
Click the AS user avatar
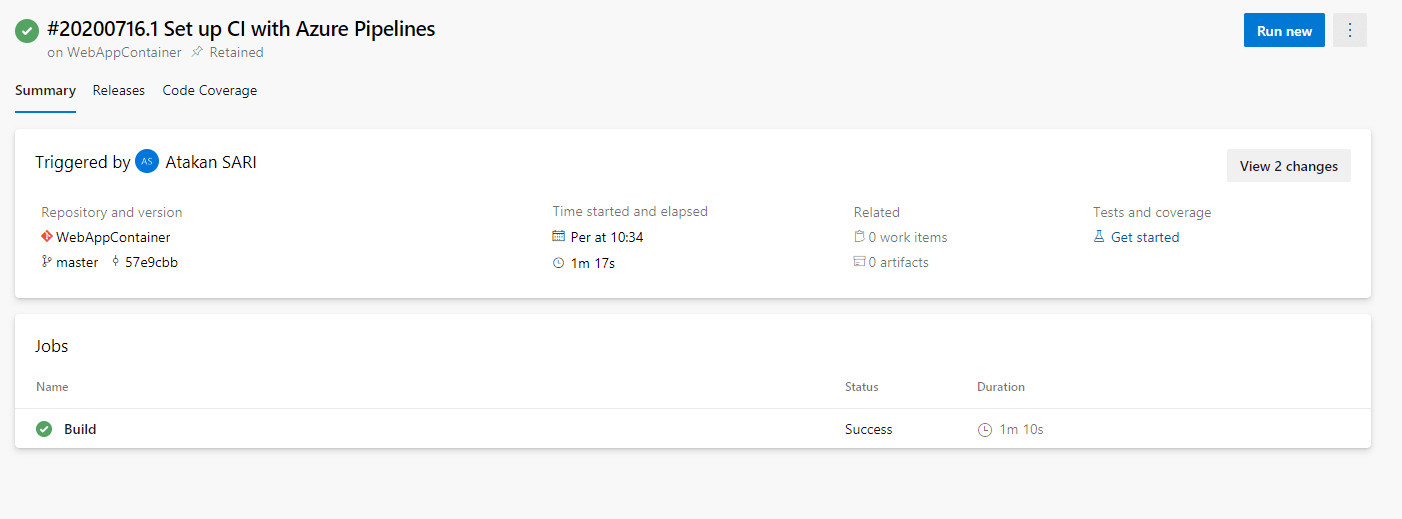coord(147,161)
